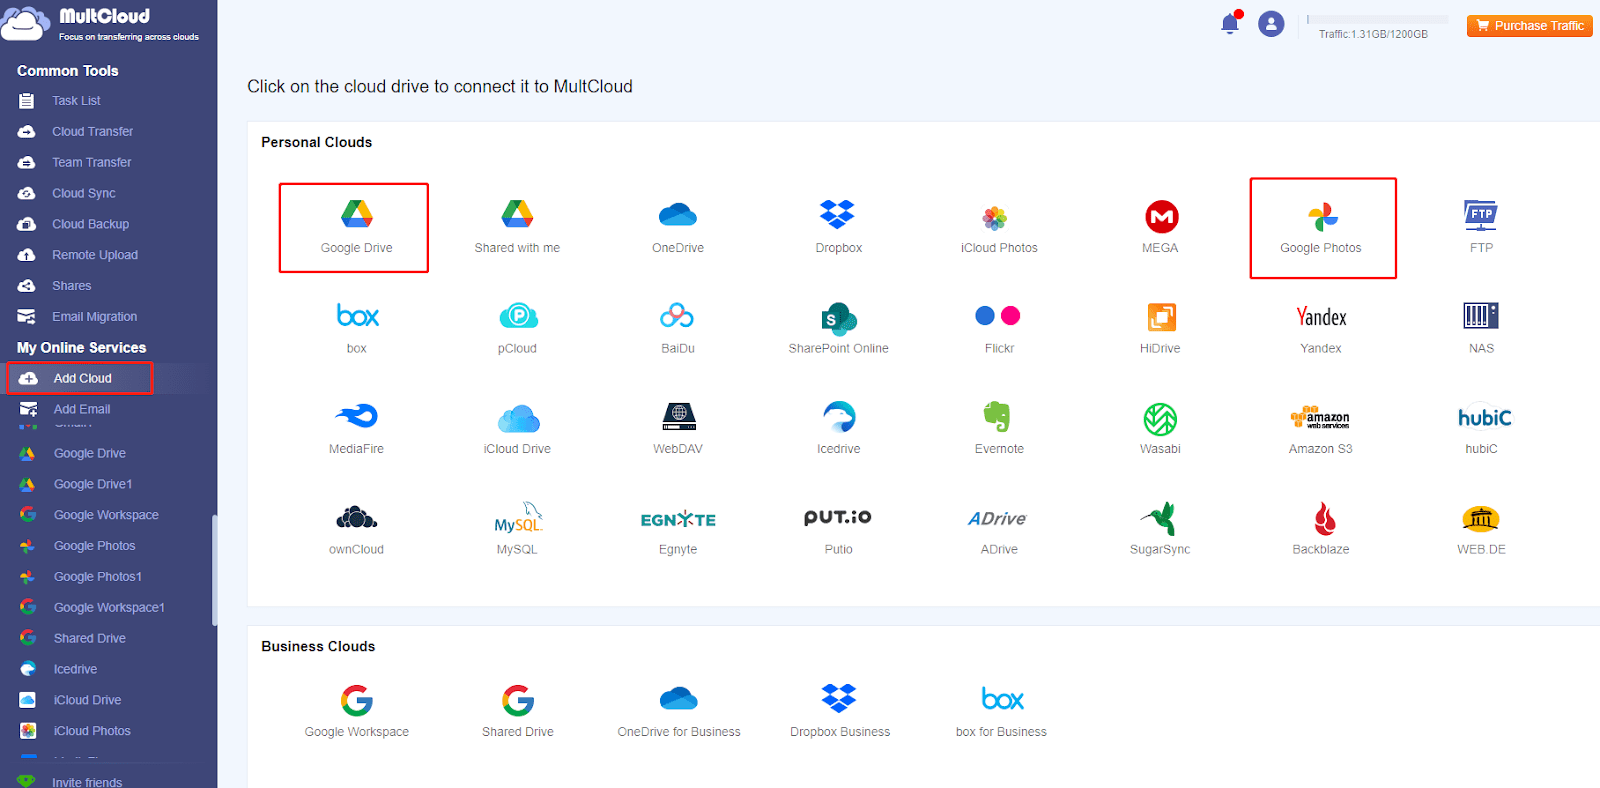Open Cloud Sync from sidebar
Screen dimensions: 1600x788
pos(84,193)
